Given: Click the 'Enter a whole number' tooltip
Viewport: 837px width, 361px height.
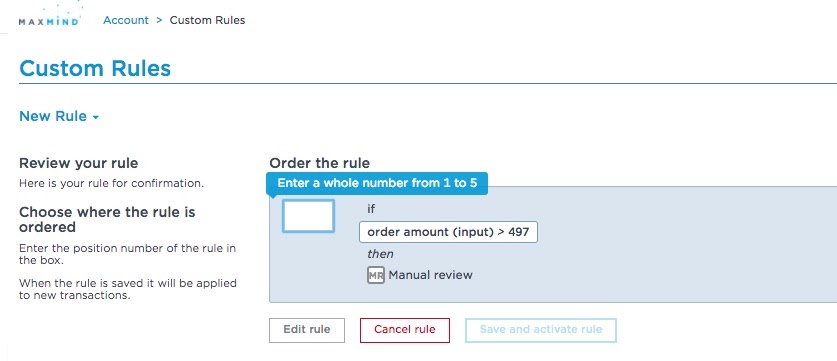Looking at the screenshot, I should tap(377, 183).
